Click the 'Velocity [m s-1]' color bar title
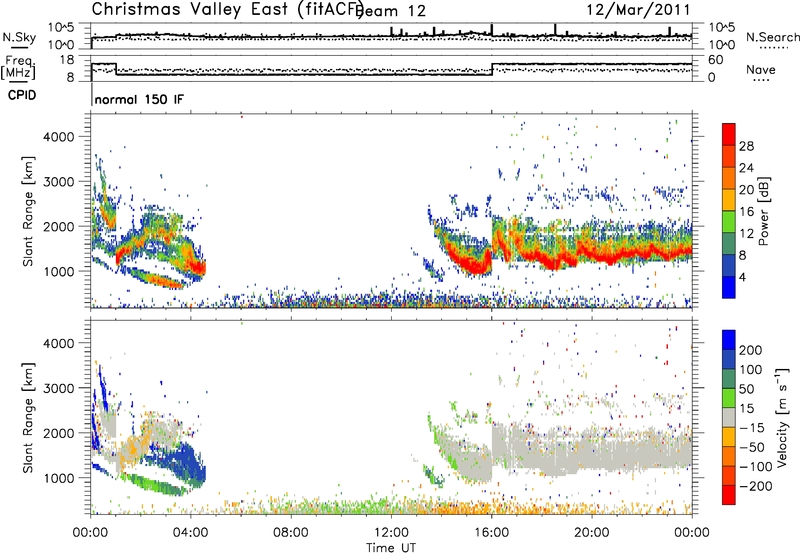 tap(782, 417)
